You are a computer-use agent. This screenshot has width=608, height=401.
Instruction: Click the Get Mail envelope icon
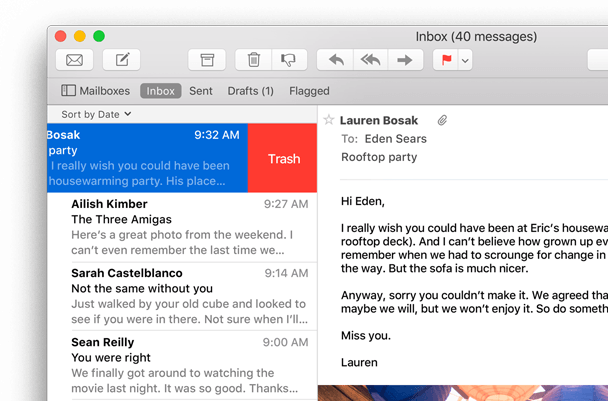pos(74,60)
